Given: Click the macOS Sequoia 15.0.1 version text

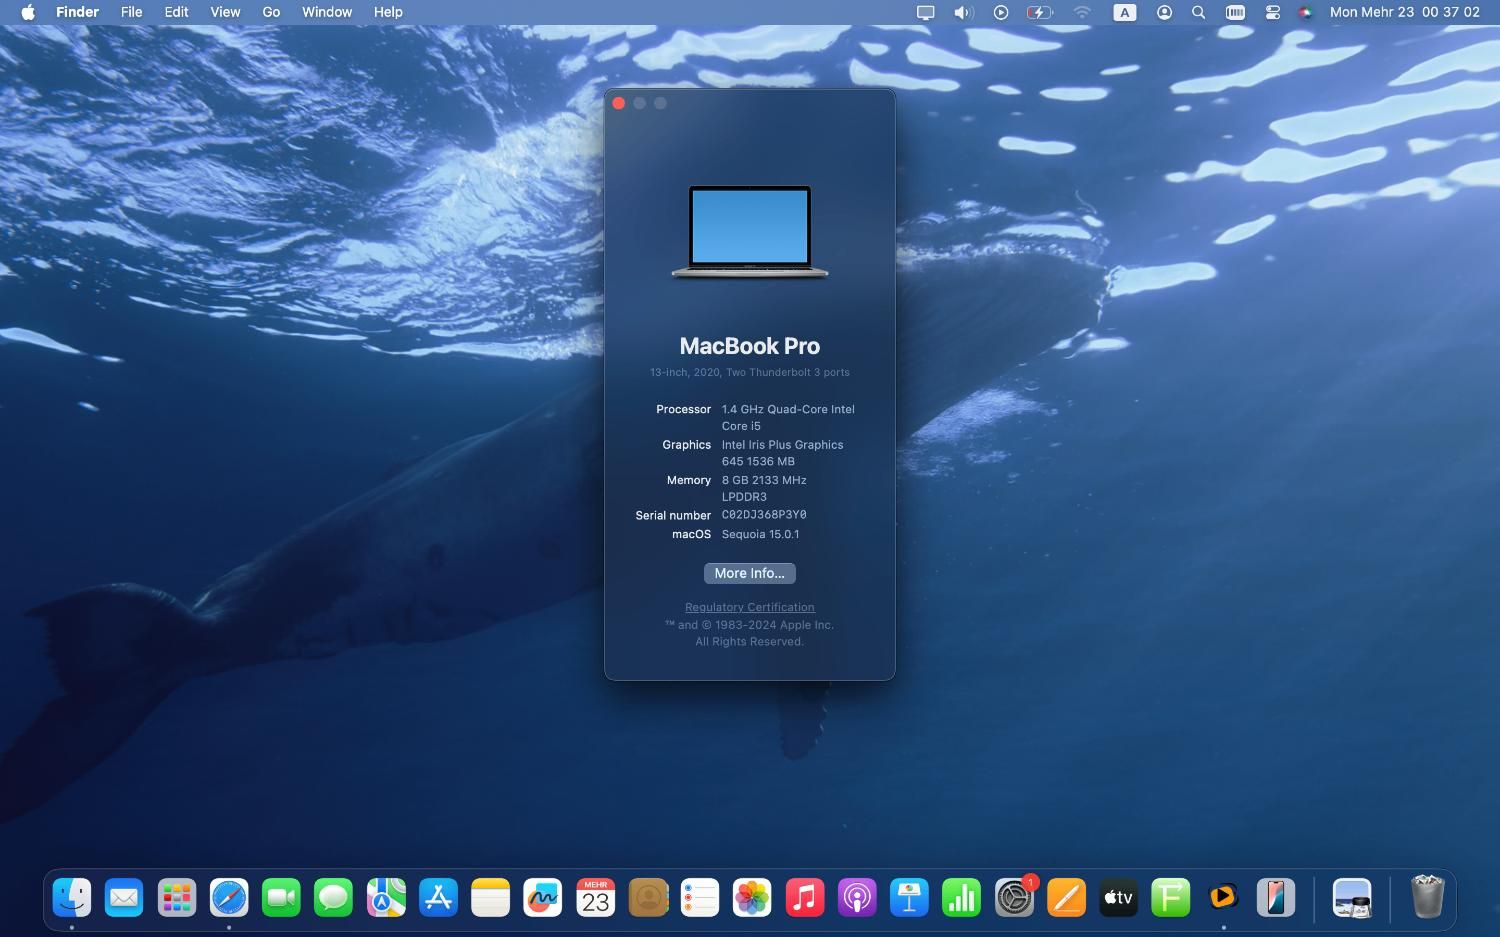Looking at the screenshot, I should coord(760,534).
